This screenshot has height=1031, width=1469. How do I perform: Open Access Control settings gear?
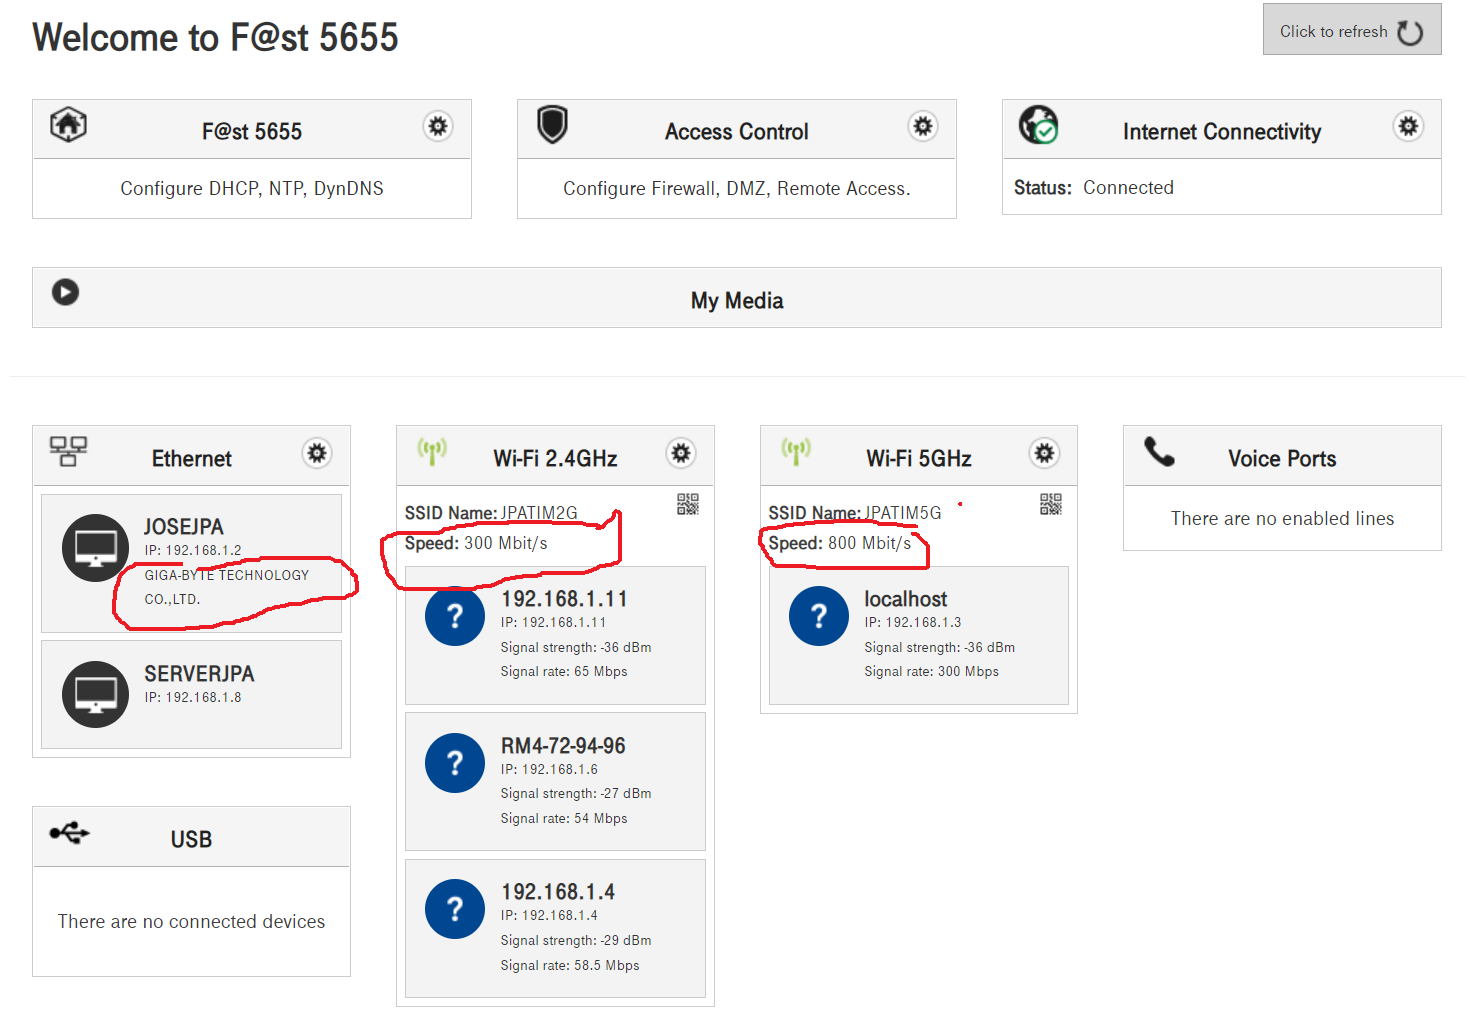tap(923, 127)
